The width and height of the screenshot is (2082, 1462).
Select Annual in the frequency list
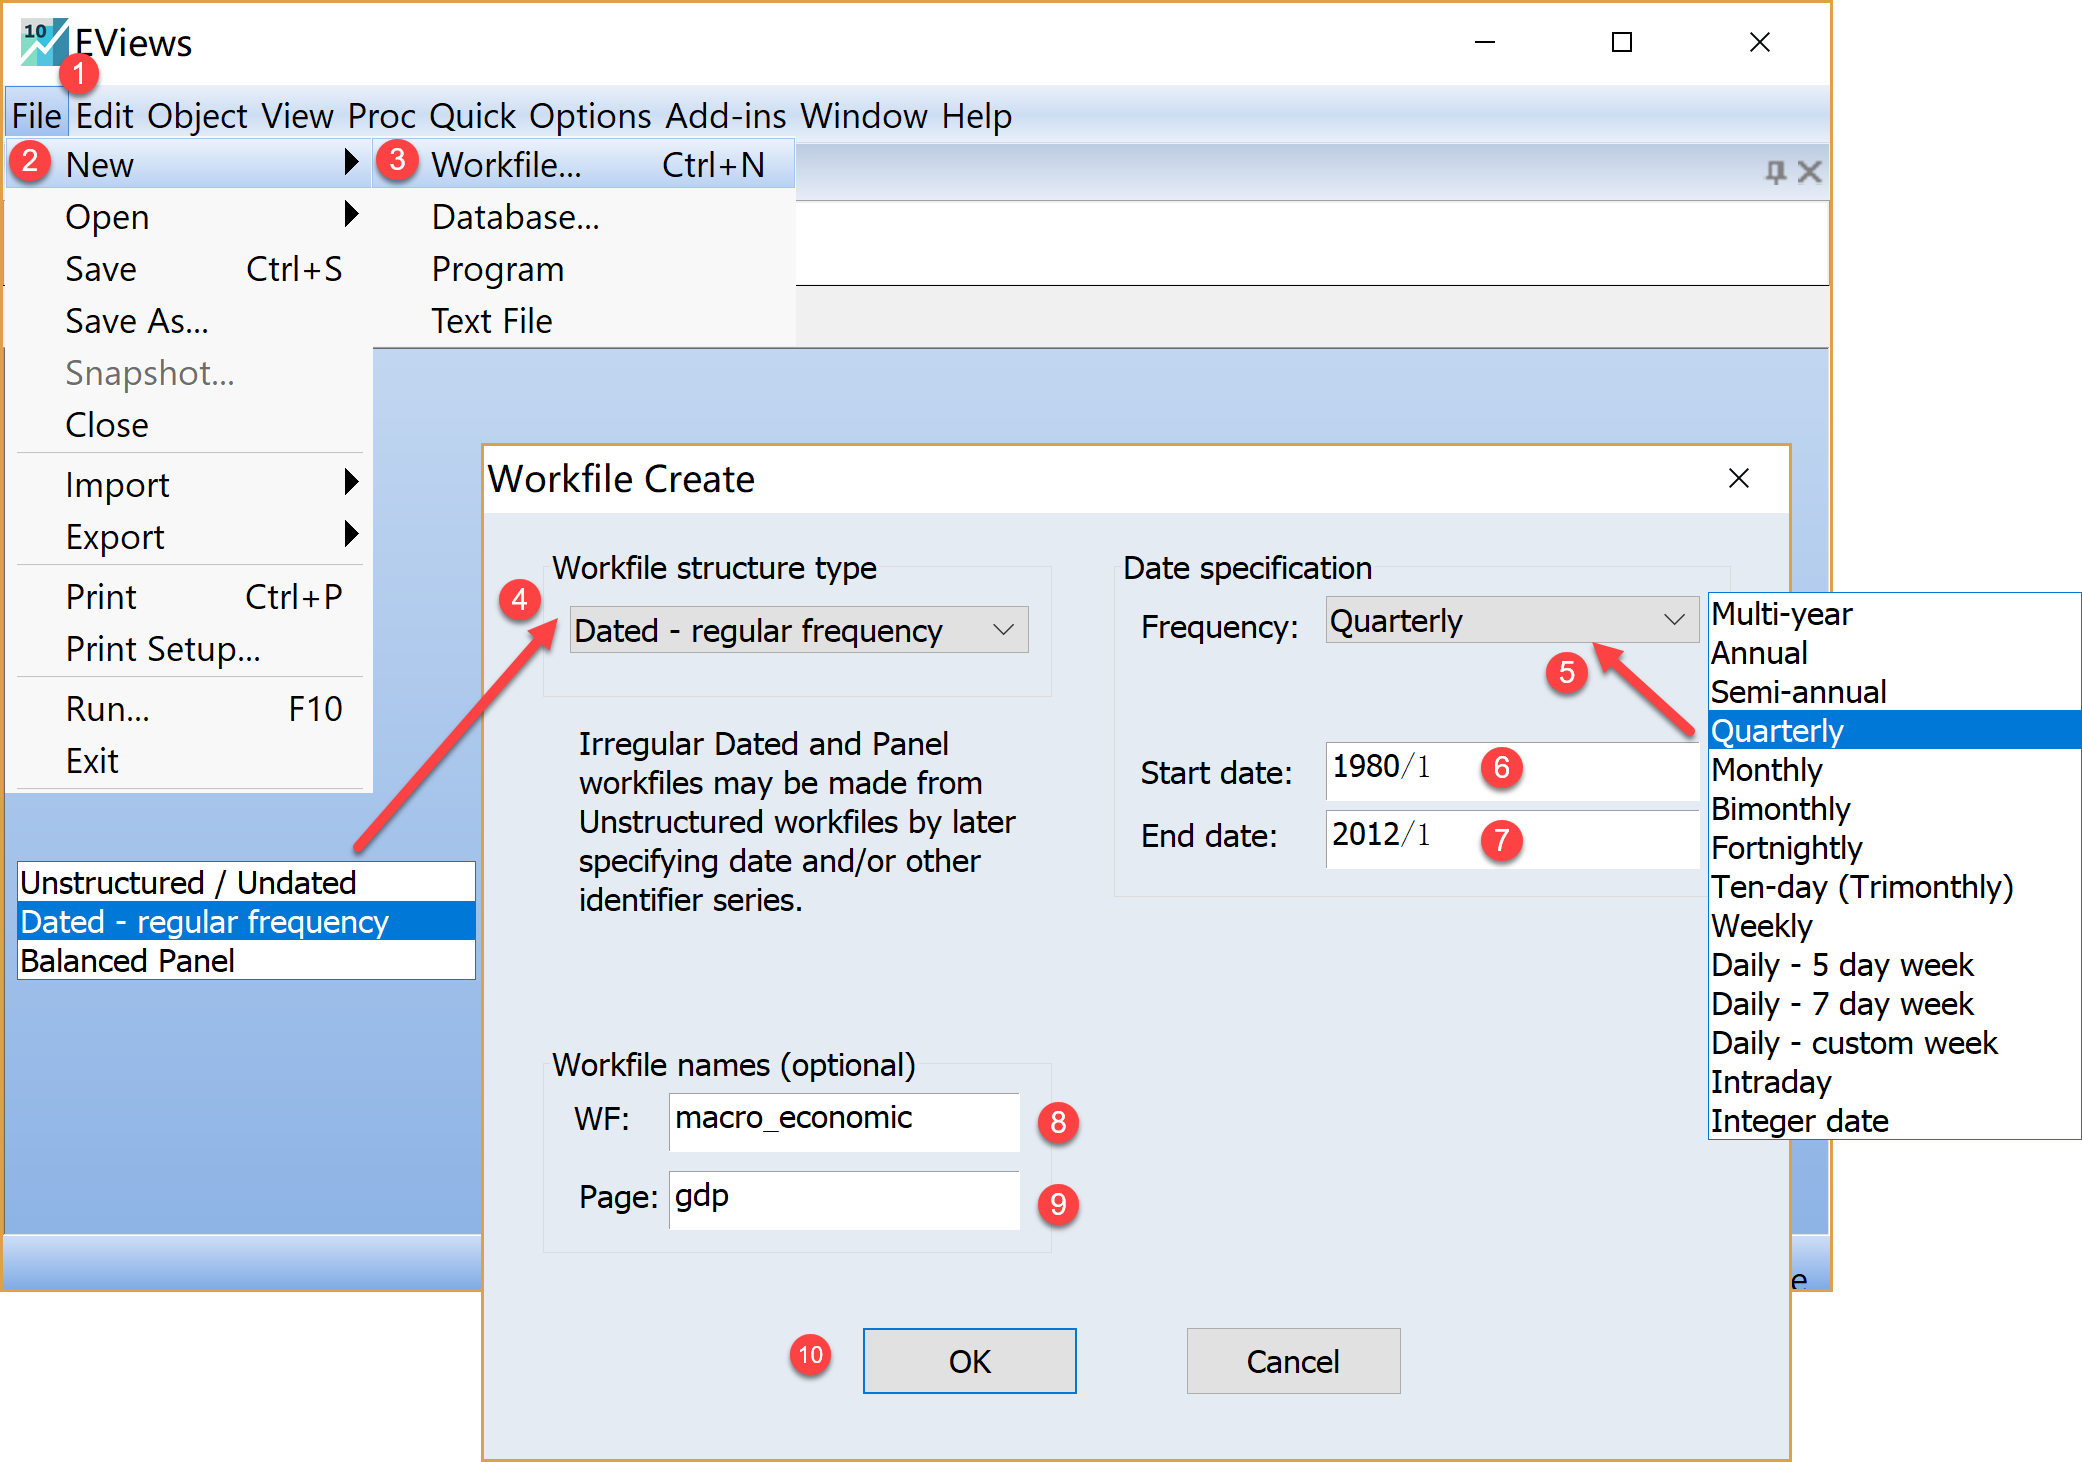(1759, 653)
